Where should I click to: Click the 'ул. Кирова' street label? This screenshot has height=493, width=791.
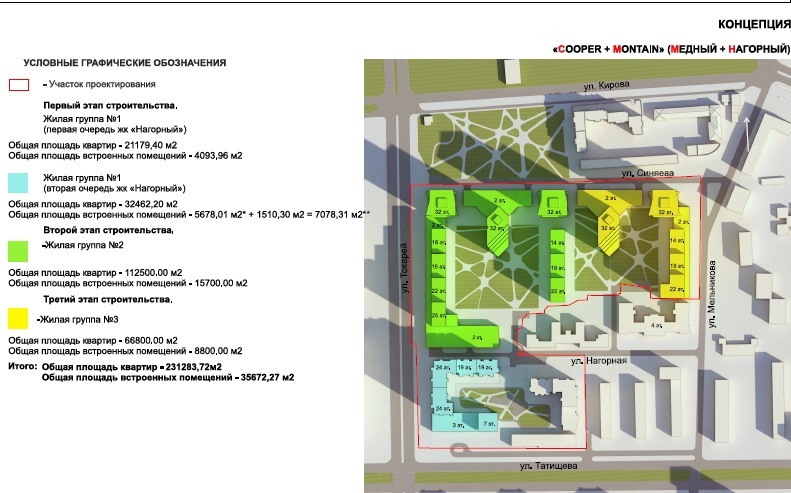[x=606, y=87]
